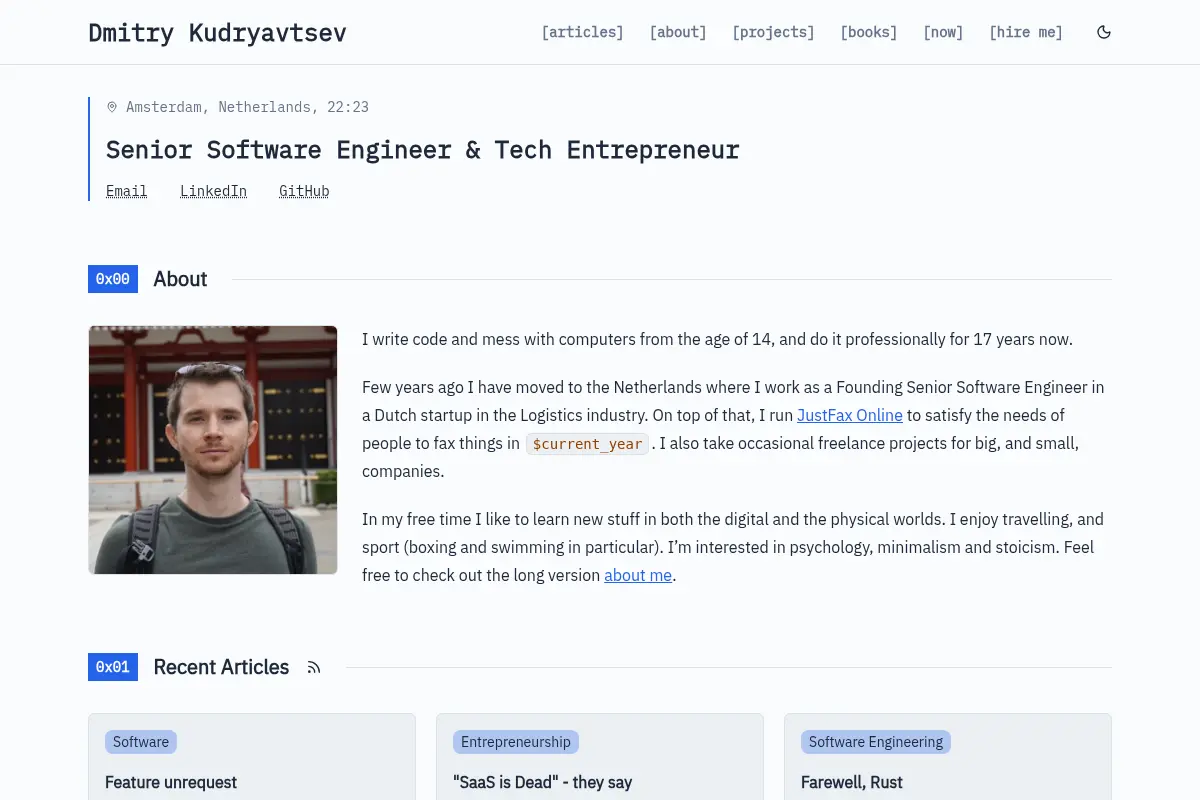Click the profile photo thumbnail
The image size is (1200, 800).
(x=213, y=450)
